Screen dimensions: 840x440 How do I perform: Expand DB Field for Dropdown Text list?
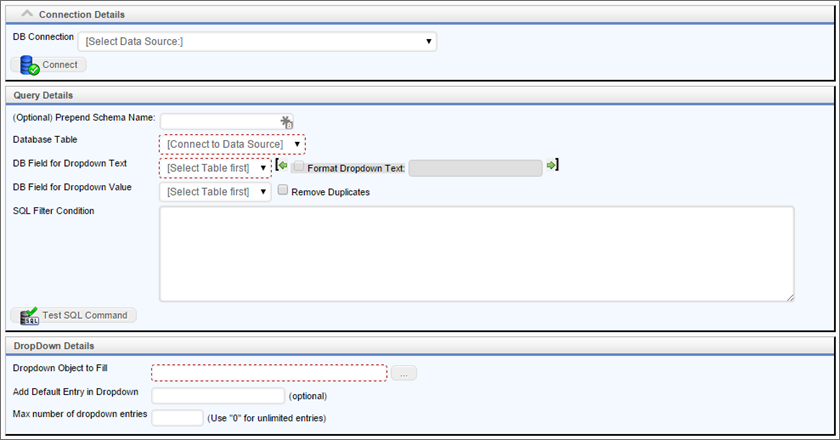(215, 168)
